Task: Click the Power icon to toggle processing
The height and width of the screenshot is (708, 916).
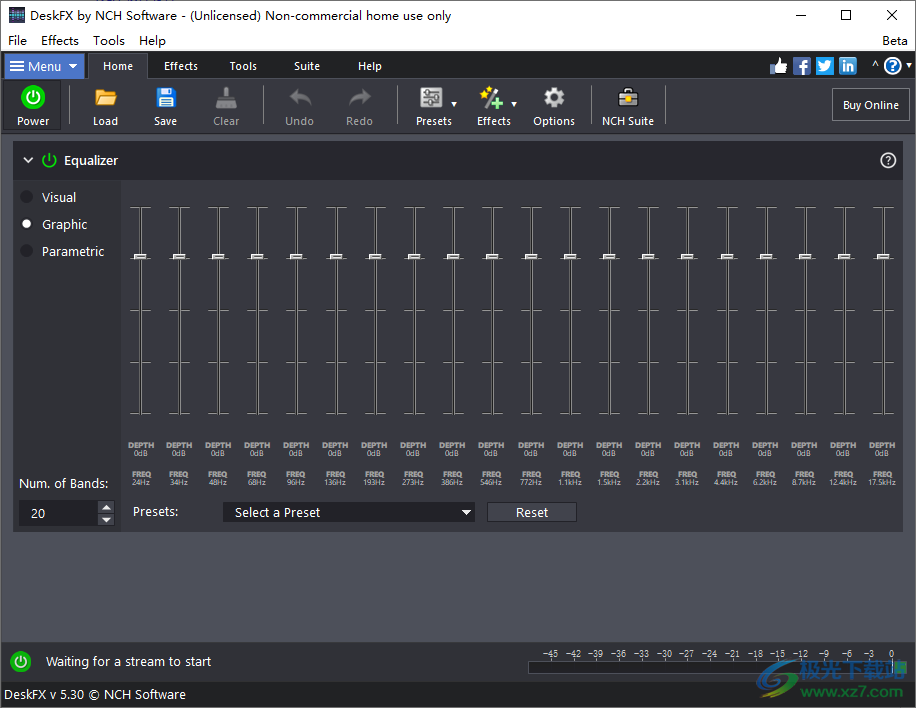Action: tap(32, 97)
